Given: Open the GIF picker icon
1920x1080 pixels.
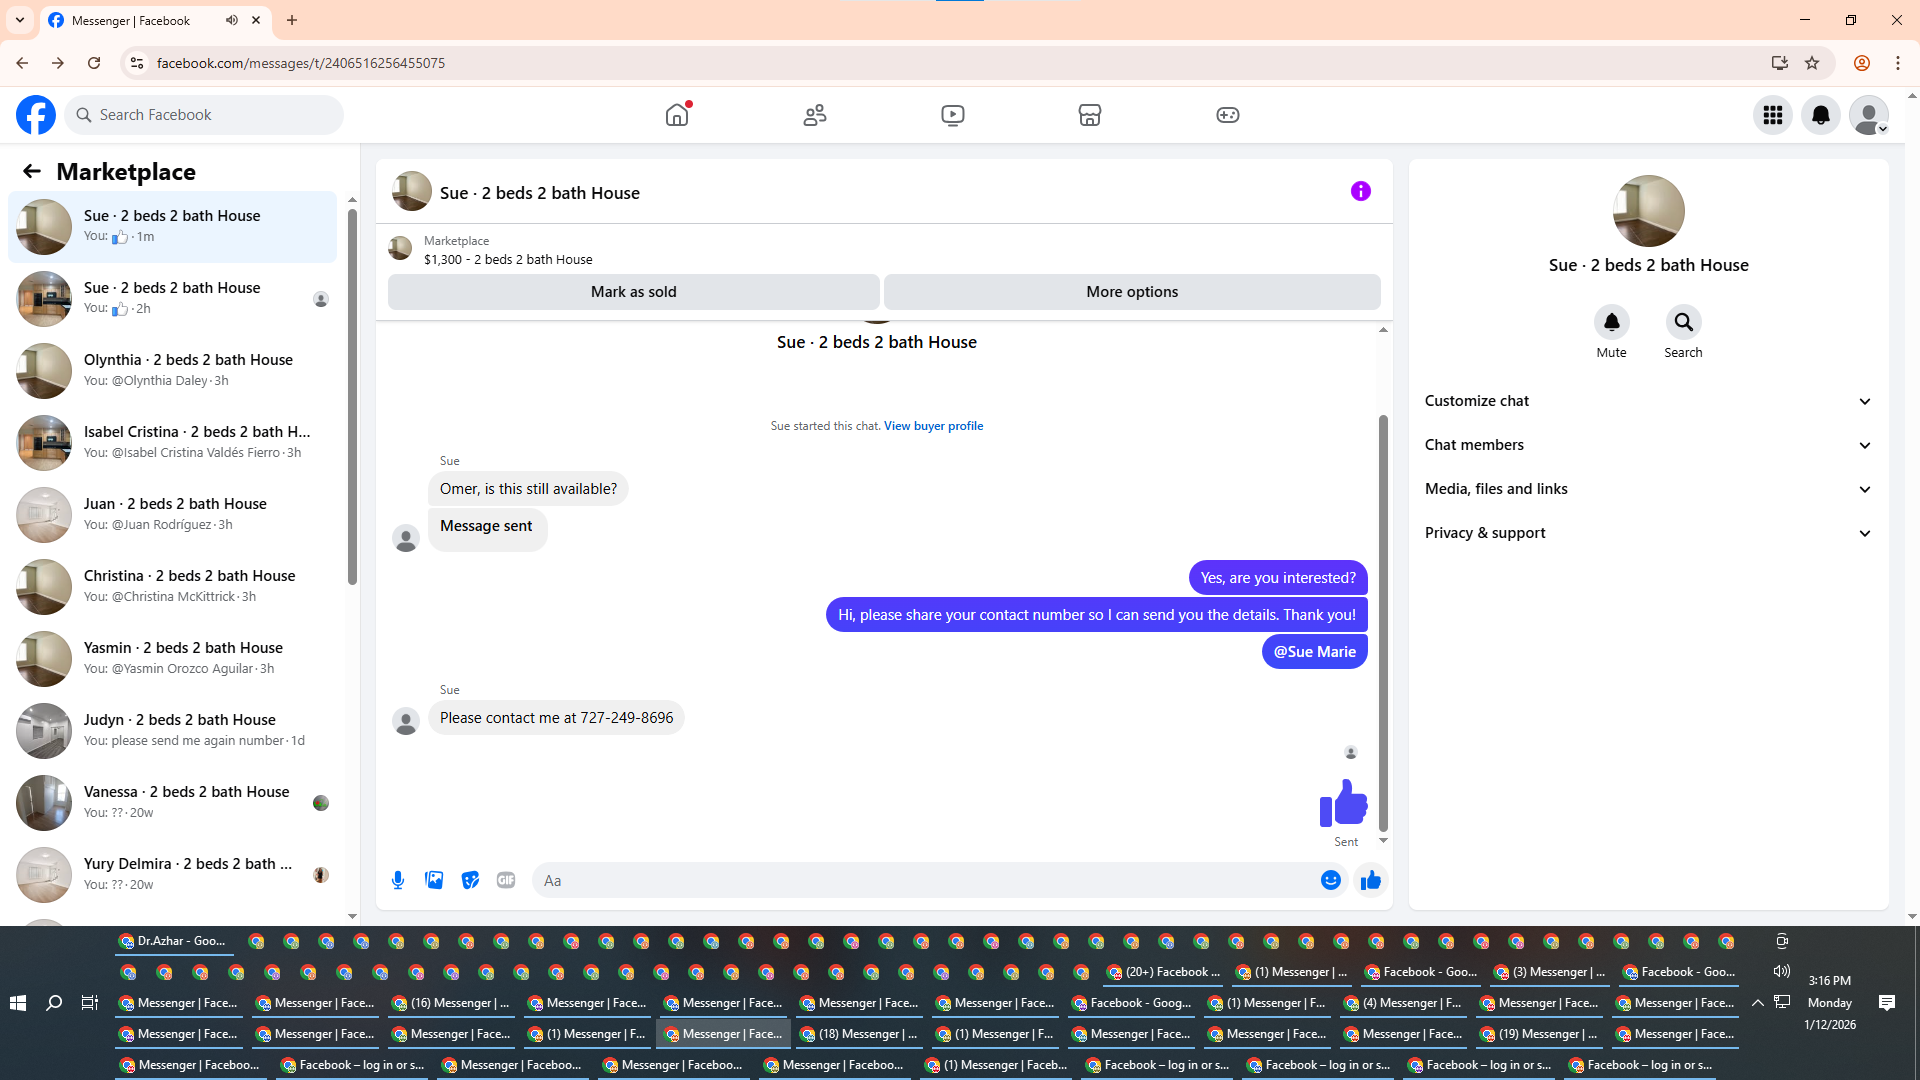Looking at the screenshot, I should [506, 880].
